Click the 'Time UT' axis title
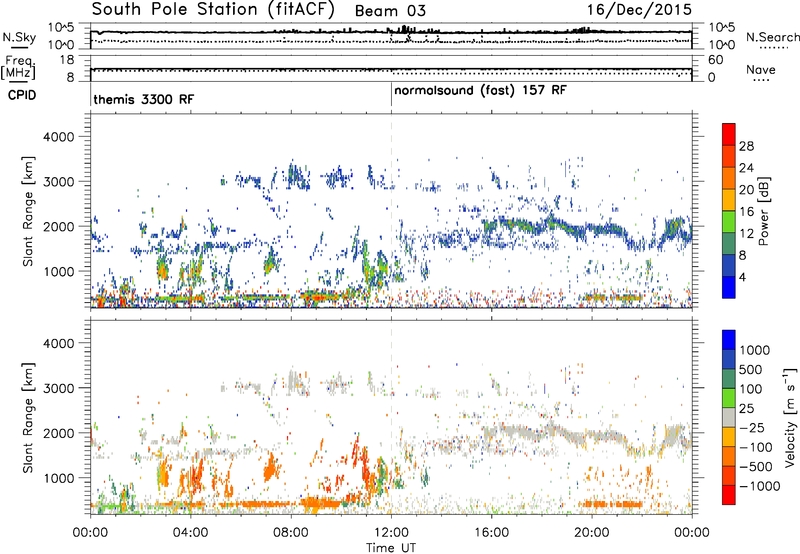 (391, 548)
